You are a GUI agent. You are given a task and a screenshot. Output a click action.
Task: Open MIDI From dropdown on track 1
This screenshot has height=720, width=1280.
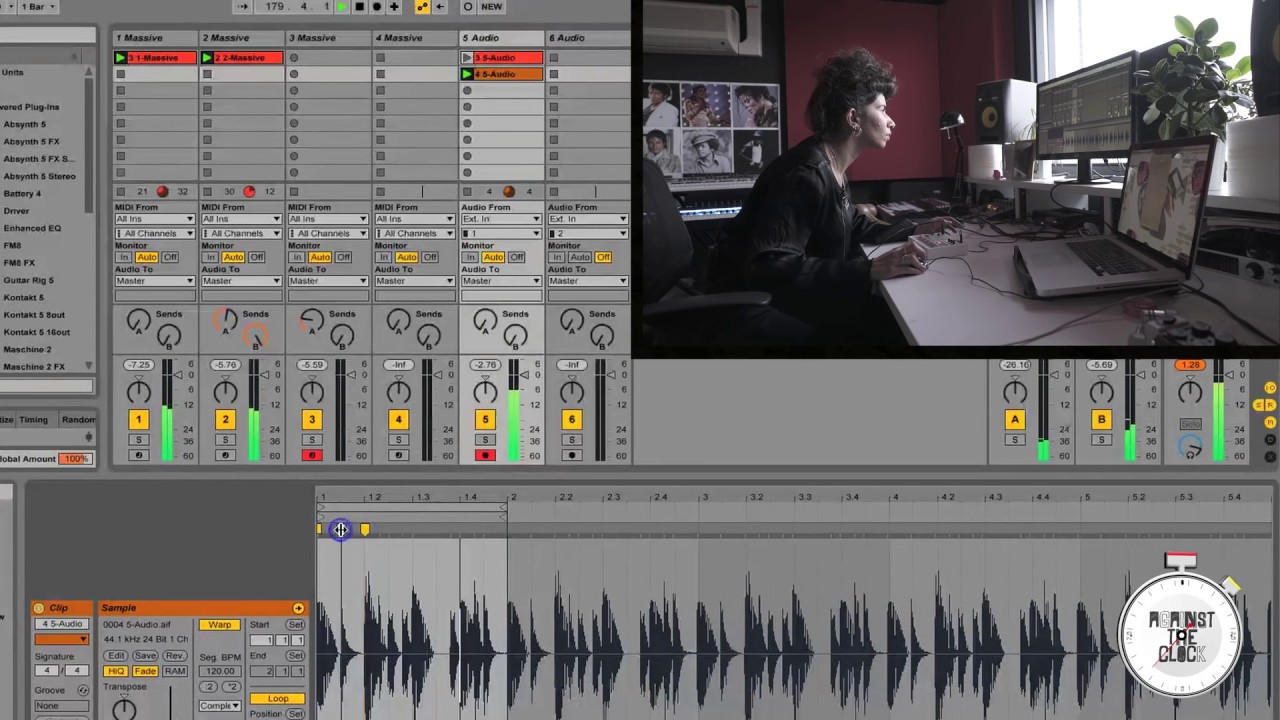click(x=155, y=219)
